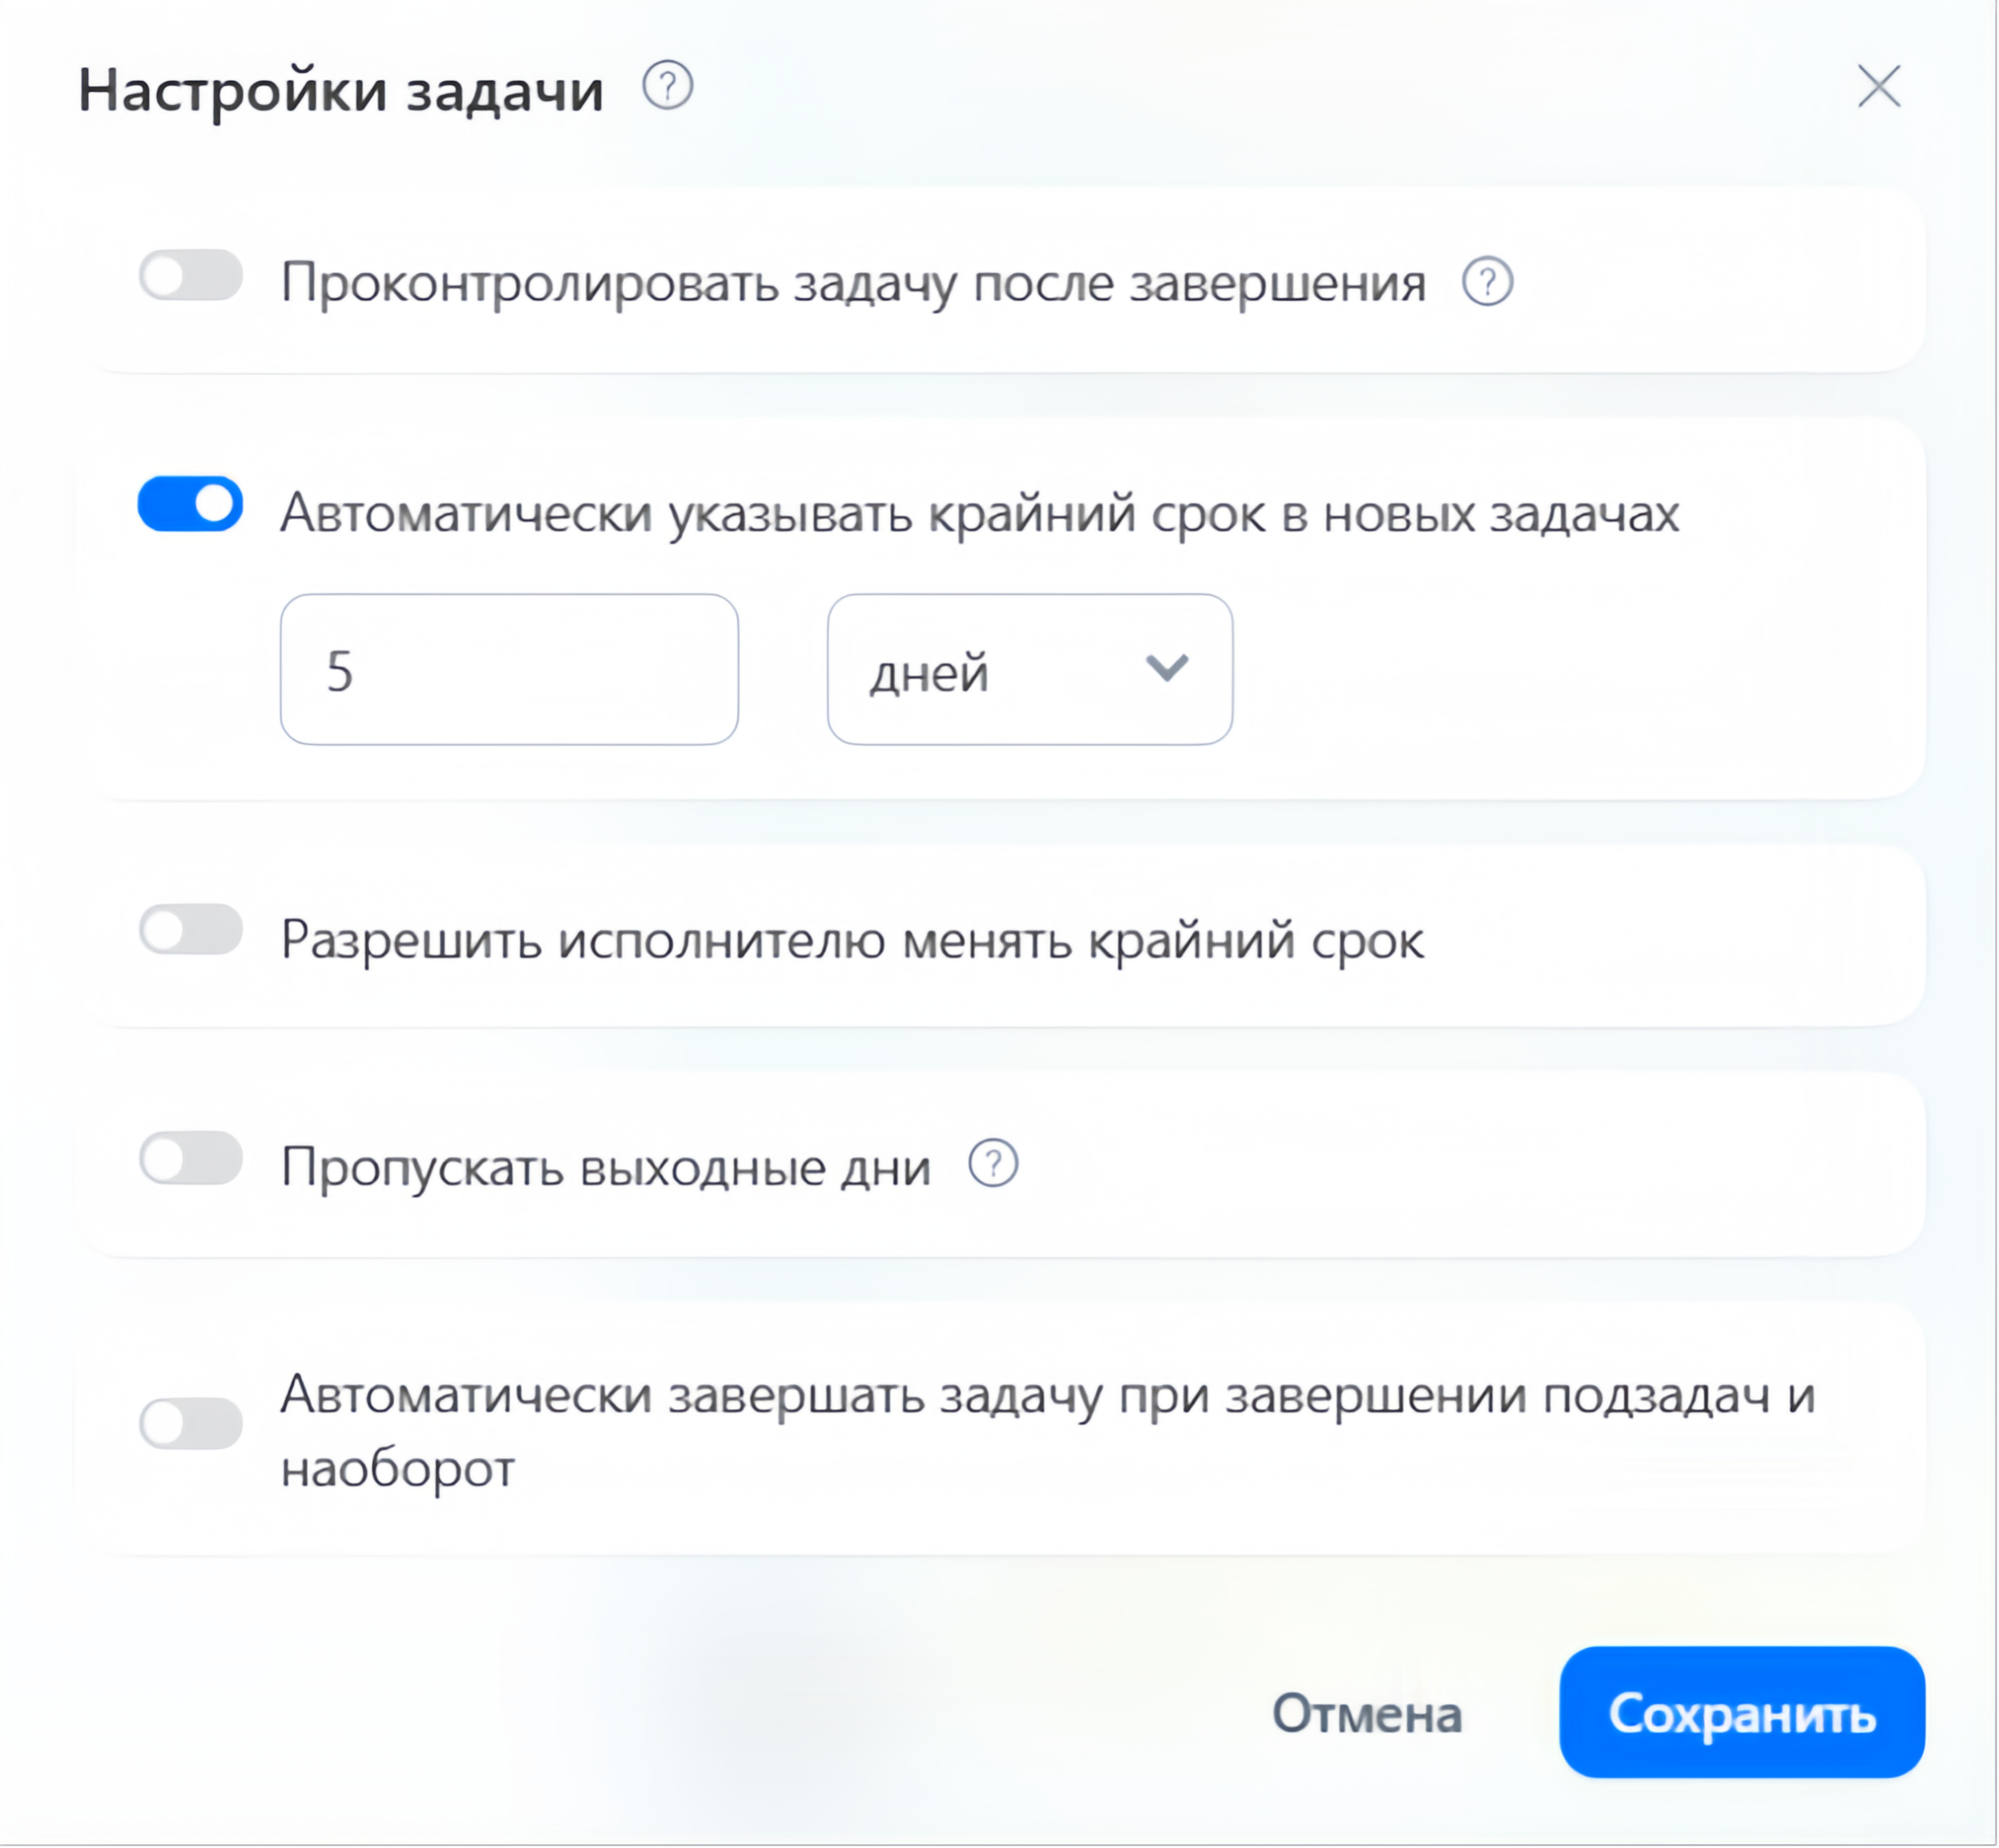Click Отмена to discard changes
Image resolution: width=1999 pixels, height=1848 pixels.
(1367, 1714)
